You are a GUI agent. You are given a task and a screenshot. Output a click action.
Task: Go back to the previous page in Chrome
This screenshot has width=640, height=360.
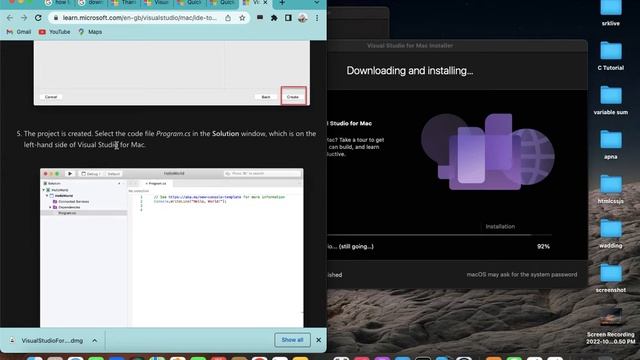10,18
